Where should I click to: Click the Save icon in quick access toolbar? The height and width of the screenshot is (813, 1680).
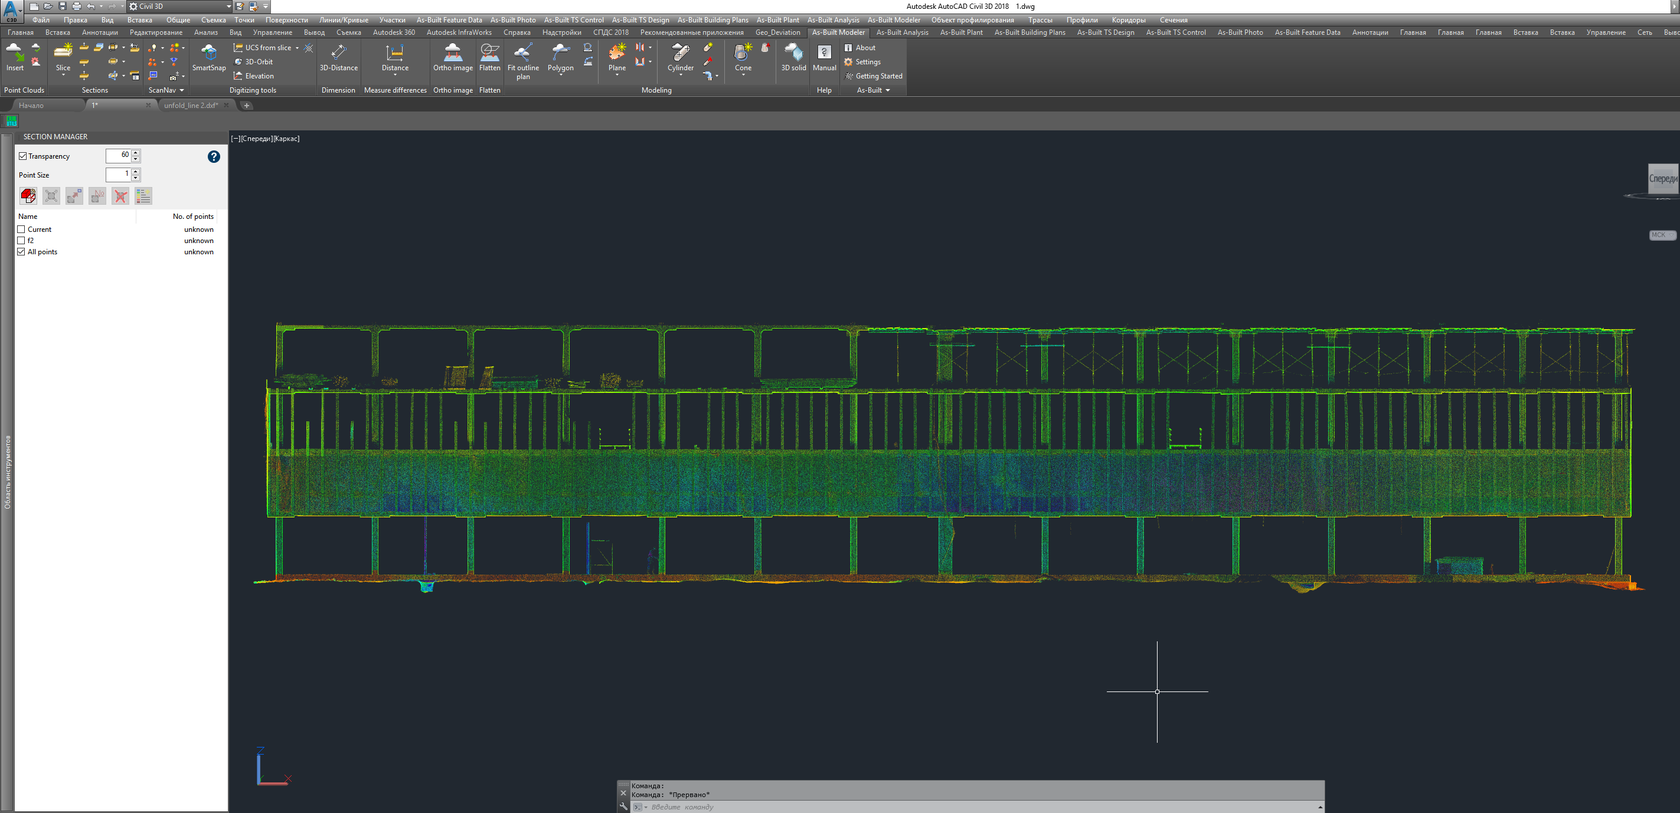pos(62,6)
